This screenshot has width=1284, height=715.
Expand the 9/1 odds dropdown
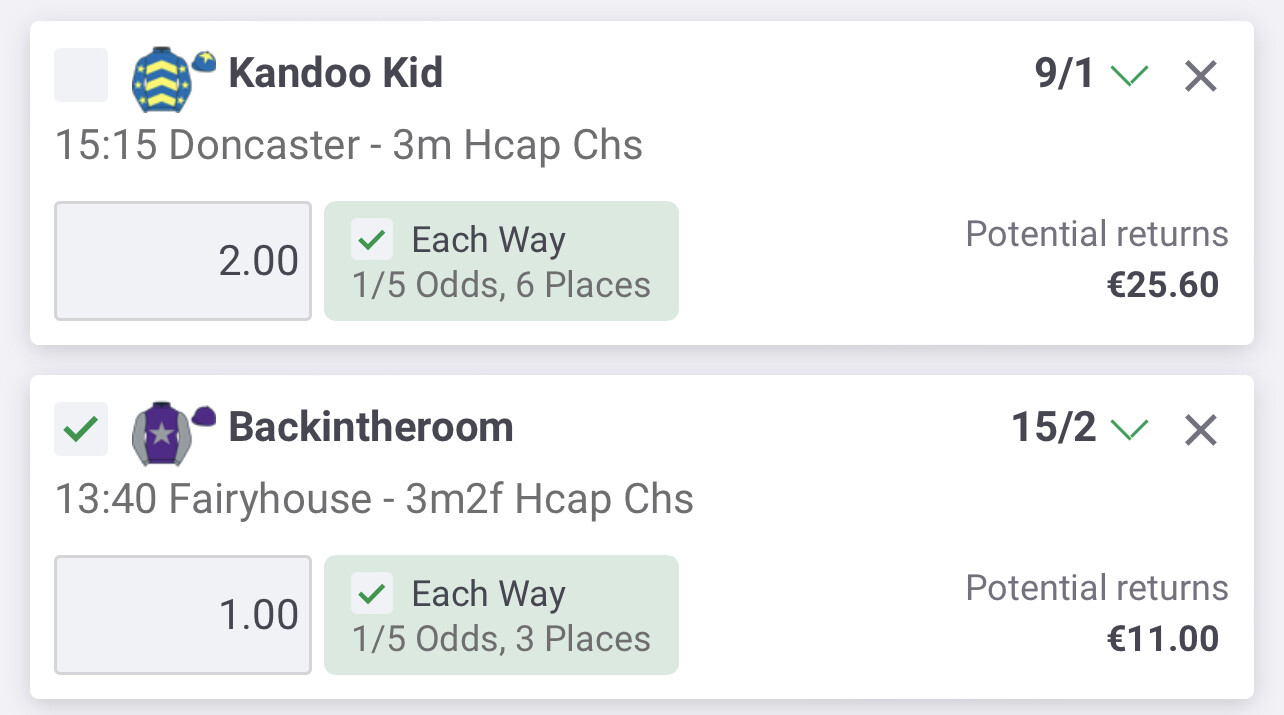[1091, 75]
